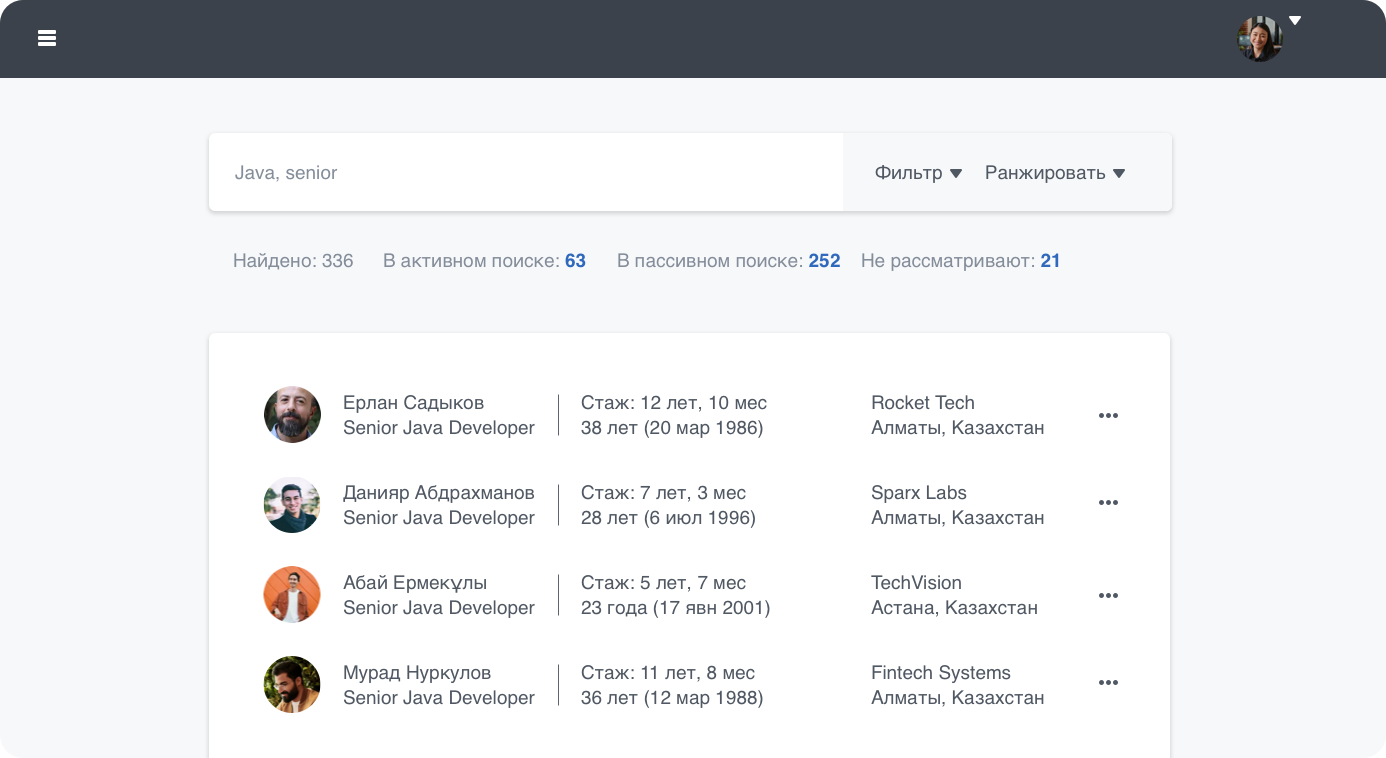Open more options for Ерлан Садыков
The width and height of the screenshot is (1386, 758).
(x=1108, y=416)
